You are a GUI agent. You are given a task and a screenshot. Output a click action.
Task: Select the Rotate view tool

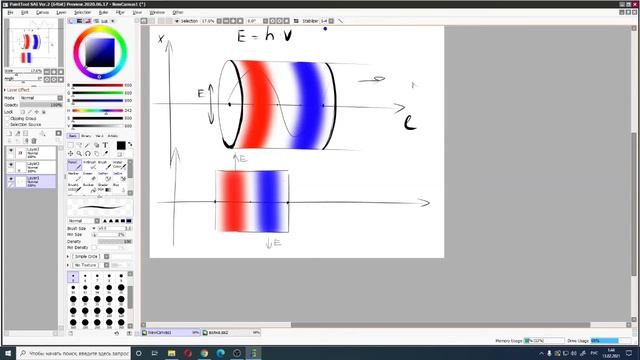(x=88, y=153)
